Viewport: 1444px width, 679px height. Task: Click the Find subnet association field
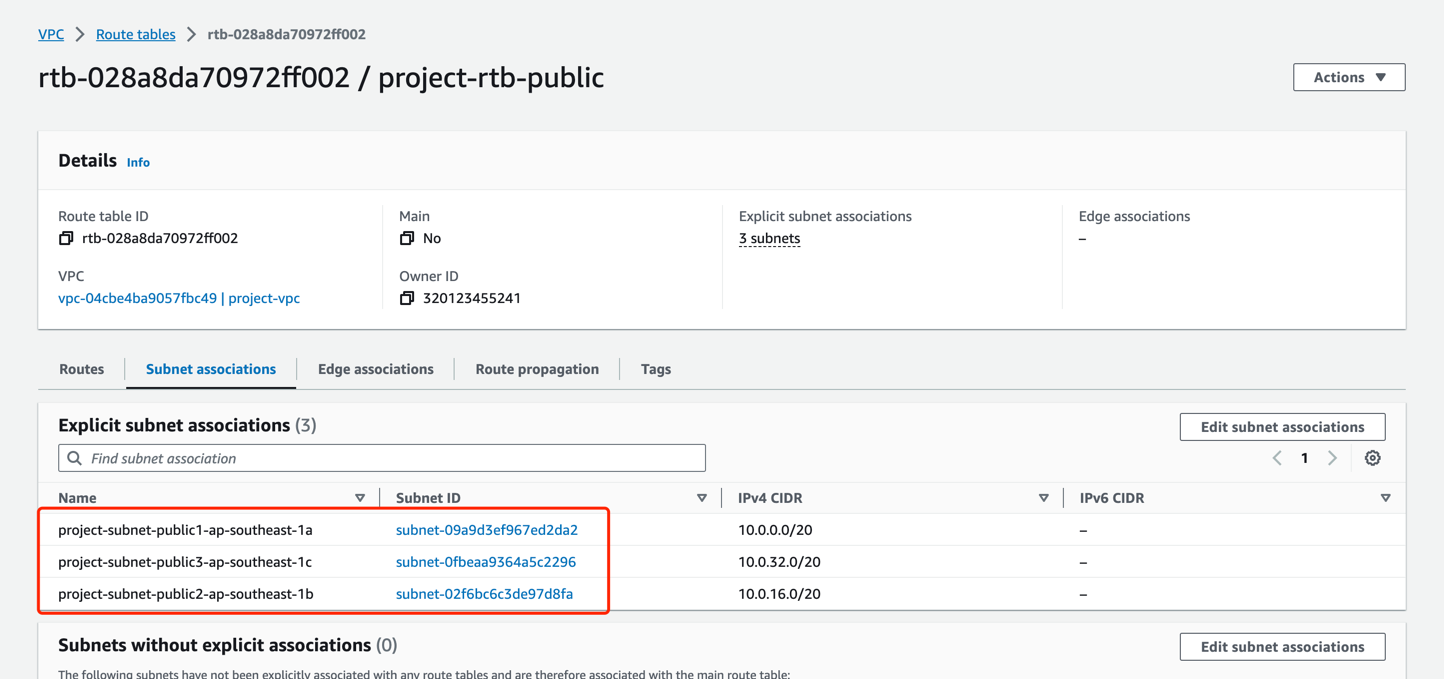point(390,458)
